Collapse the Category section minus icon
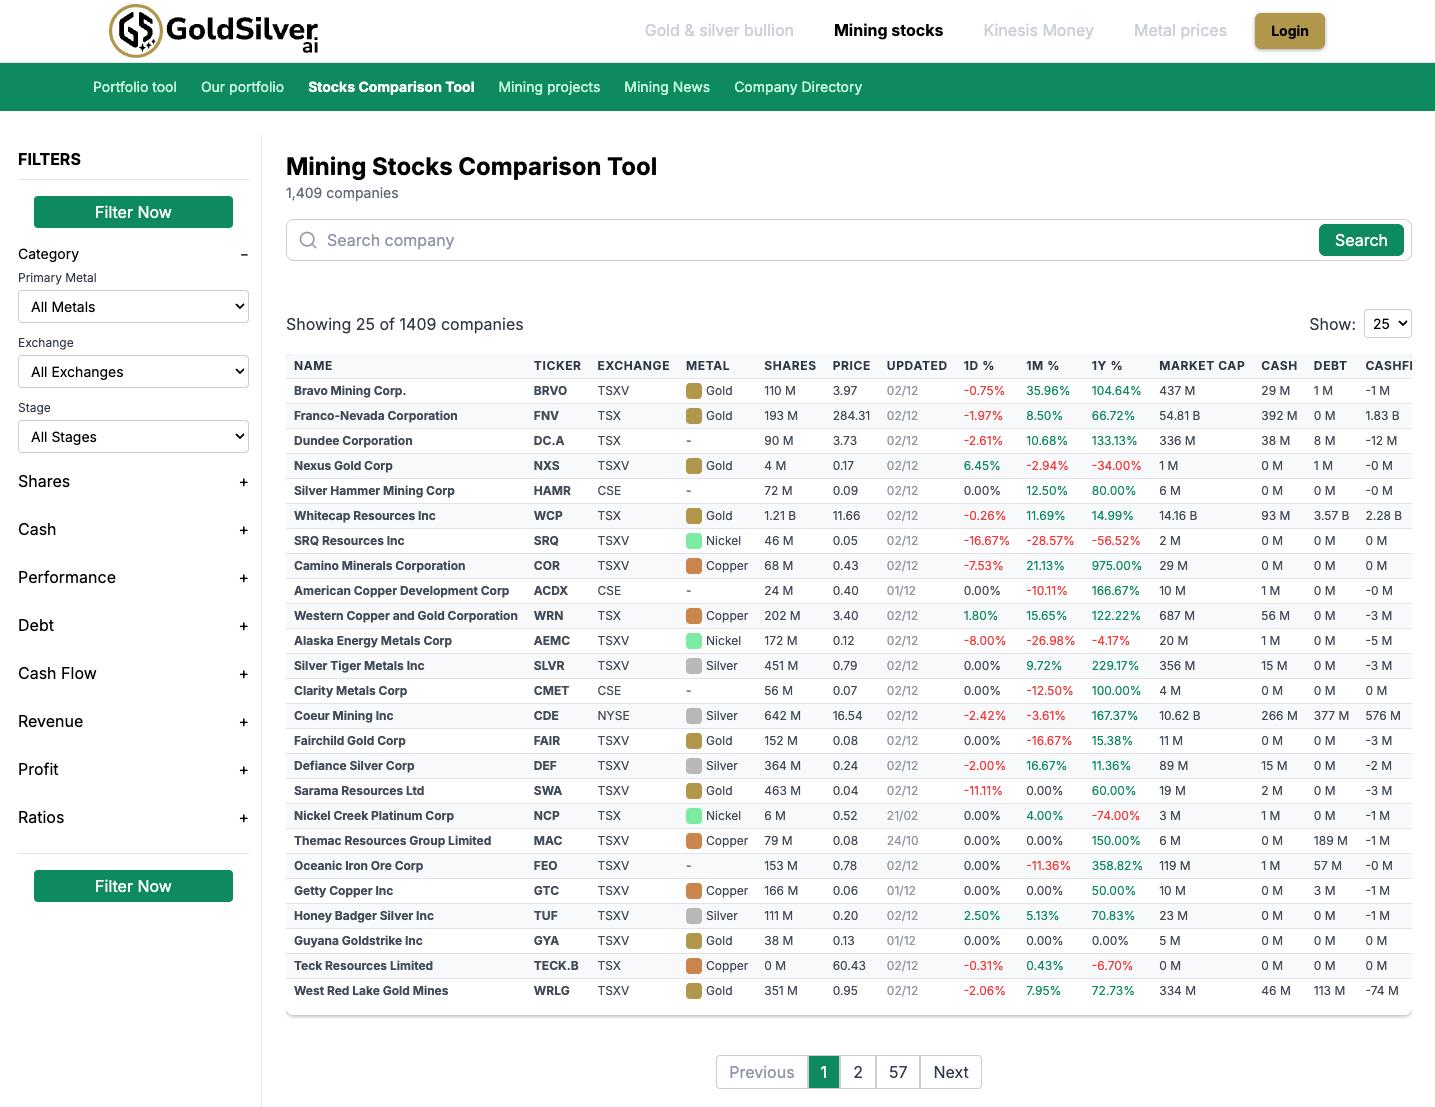This screenshot has width=1435, height=1107. point(244,255)
